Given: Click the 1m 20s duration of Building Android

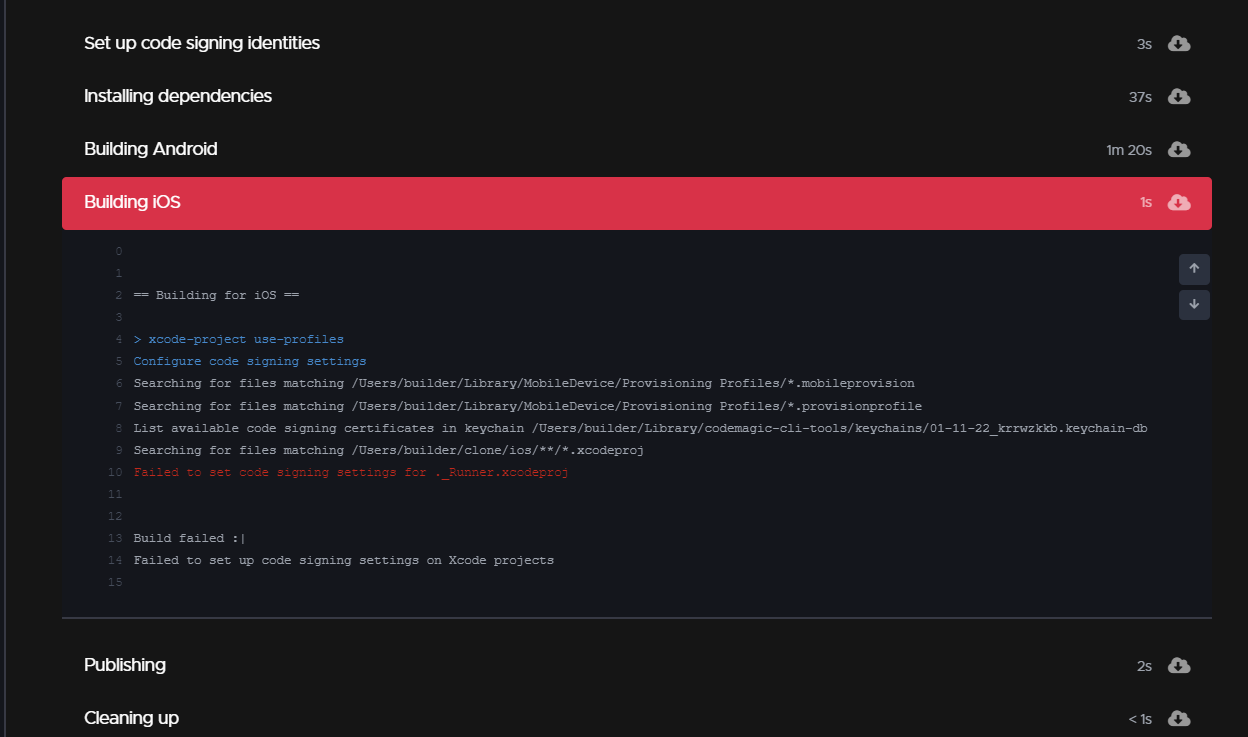Looking at the screenshot, I should [1129, 151].
